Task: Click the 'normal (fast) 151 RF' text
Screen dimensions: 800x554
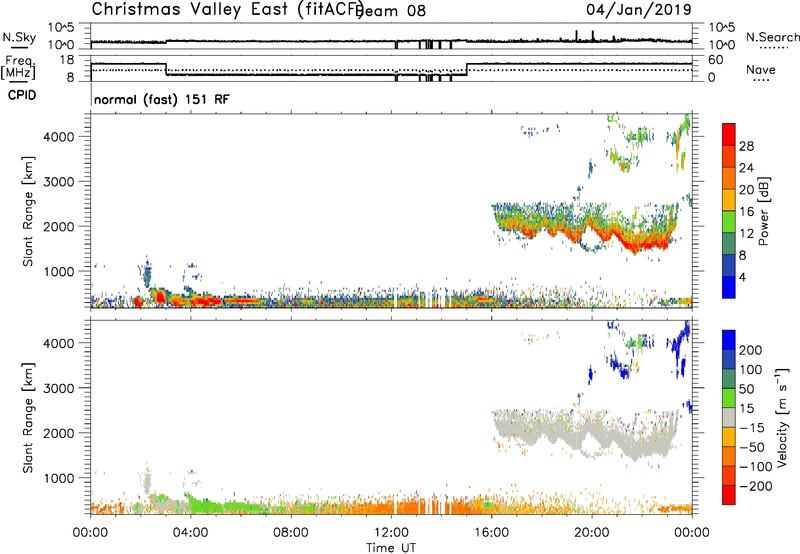Action: [x=162, y=99]
